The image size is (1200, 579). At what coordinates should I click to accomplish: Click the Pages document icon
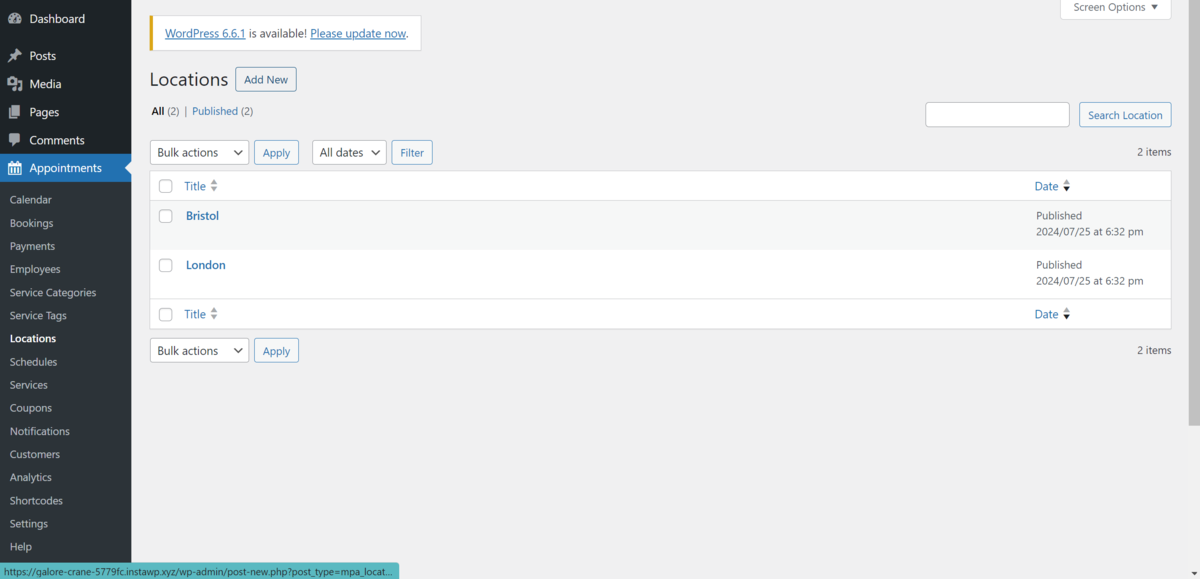pos(15,112)
